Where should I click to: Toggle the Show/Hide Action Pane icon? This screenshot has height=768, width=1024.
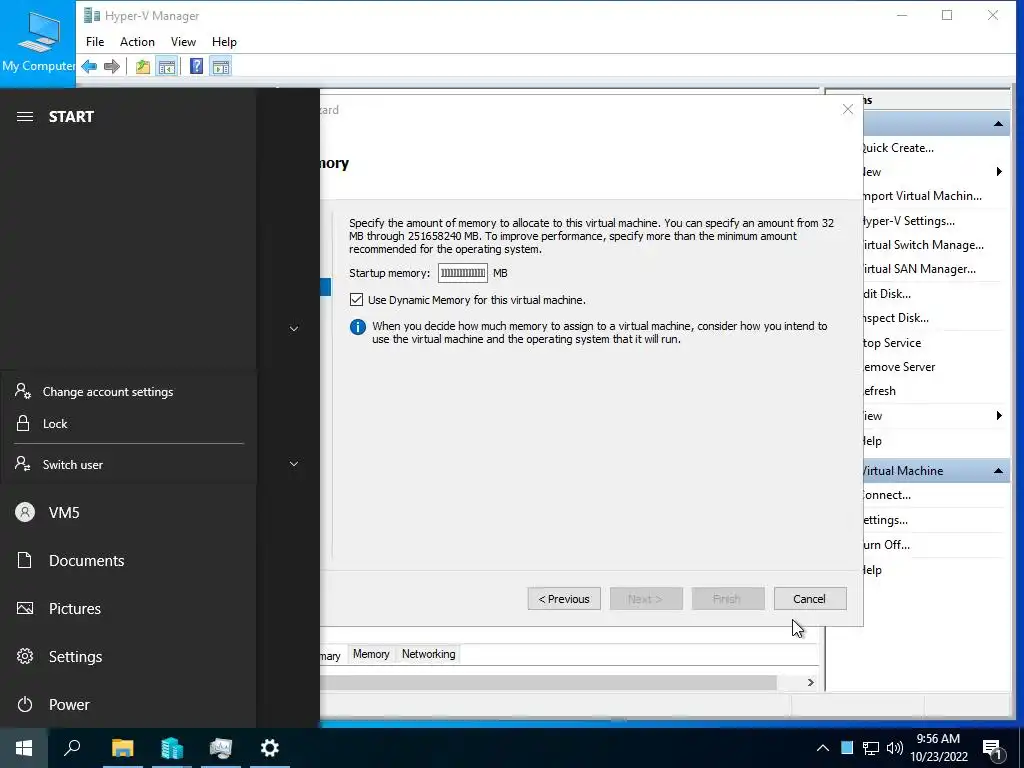click(221, 66)
